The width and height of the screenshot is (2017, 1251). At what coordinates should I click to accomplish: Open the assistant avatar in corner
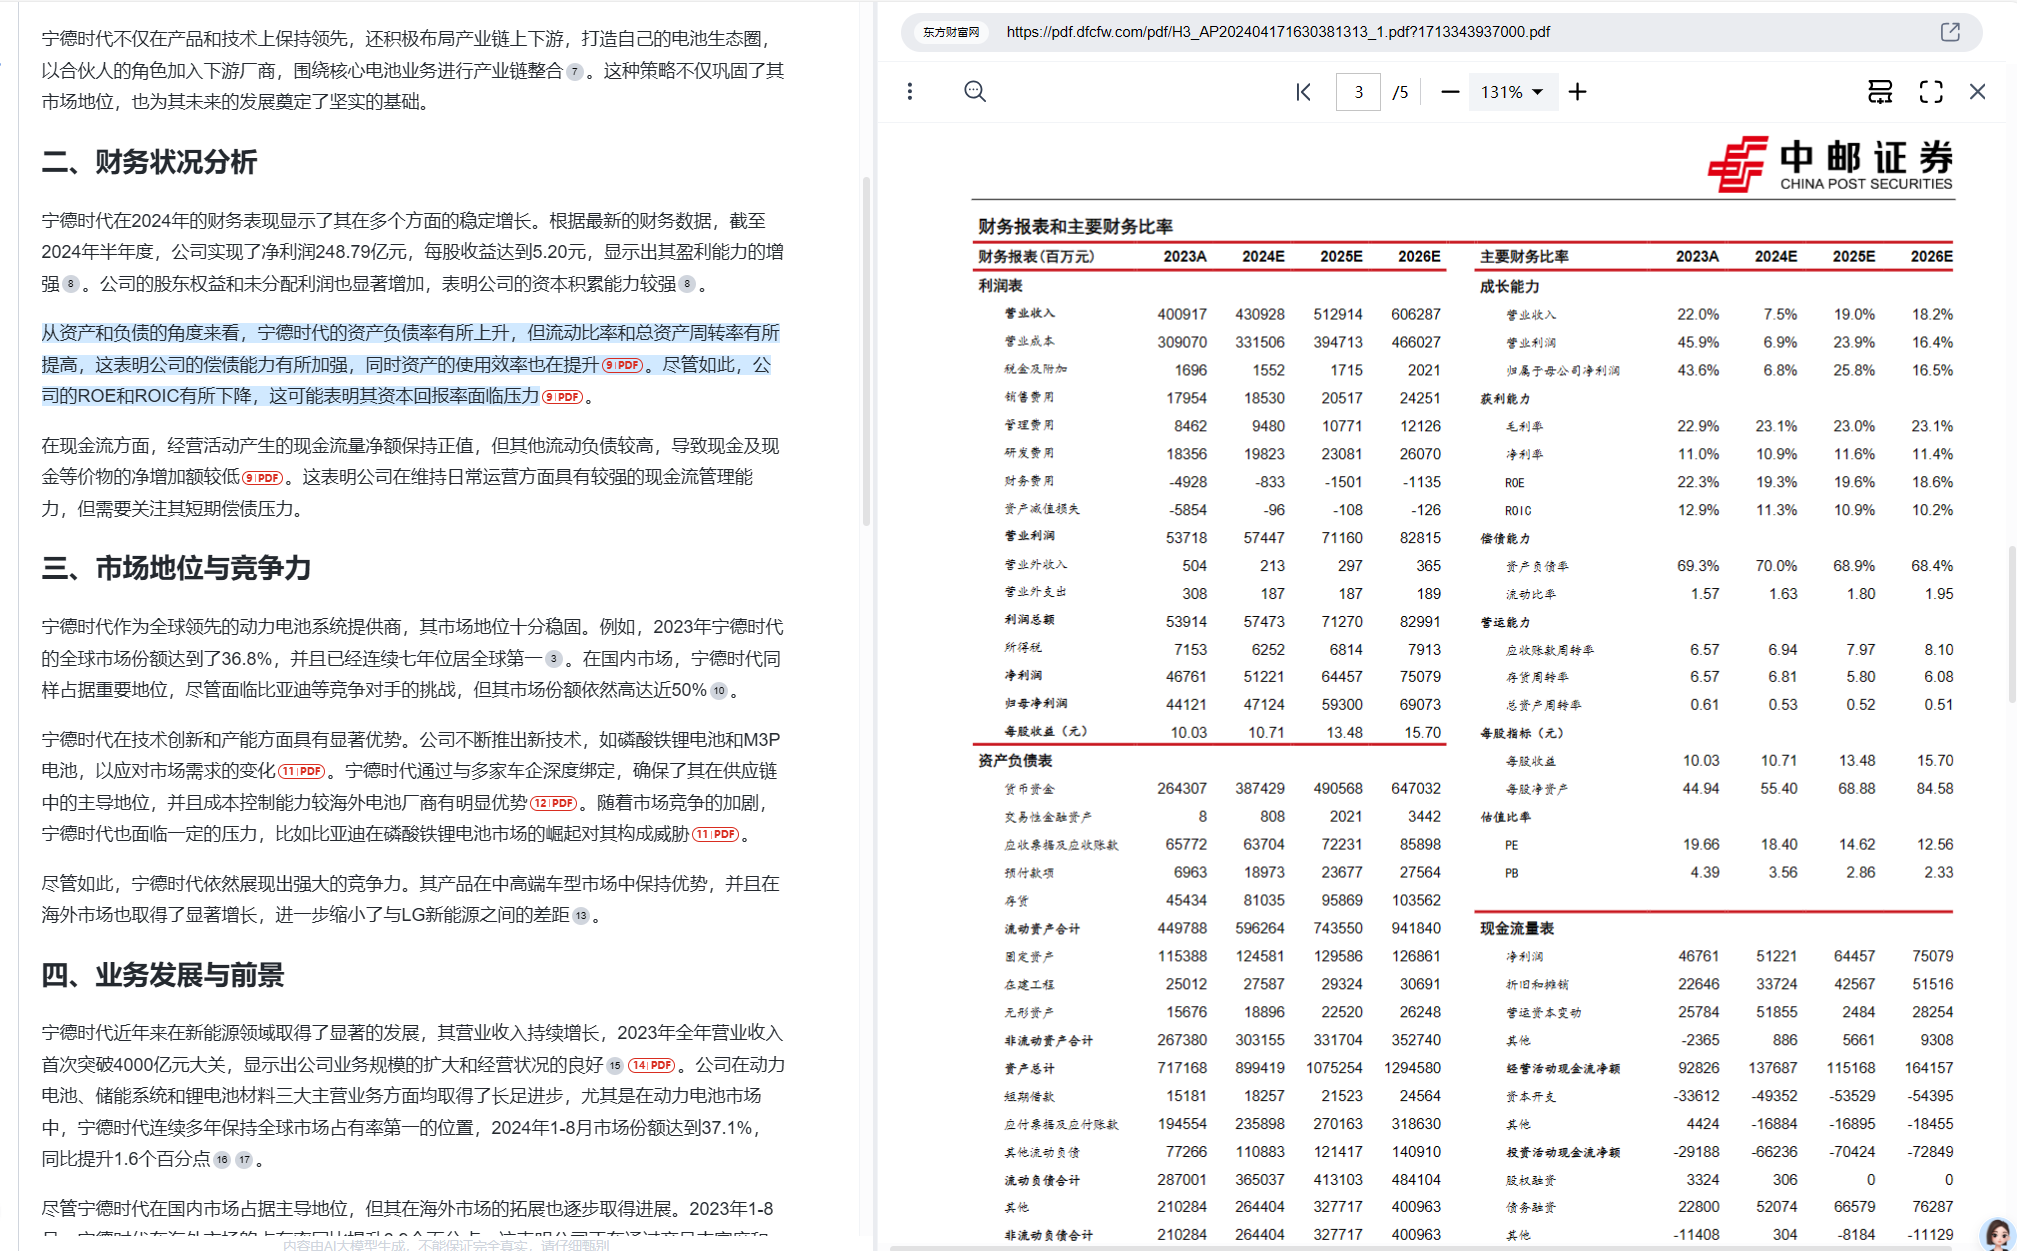tap(1997, 1234)
